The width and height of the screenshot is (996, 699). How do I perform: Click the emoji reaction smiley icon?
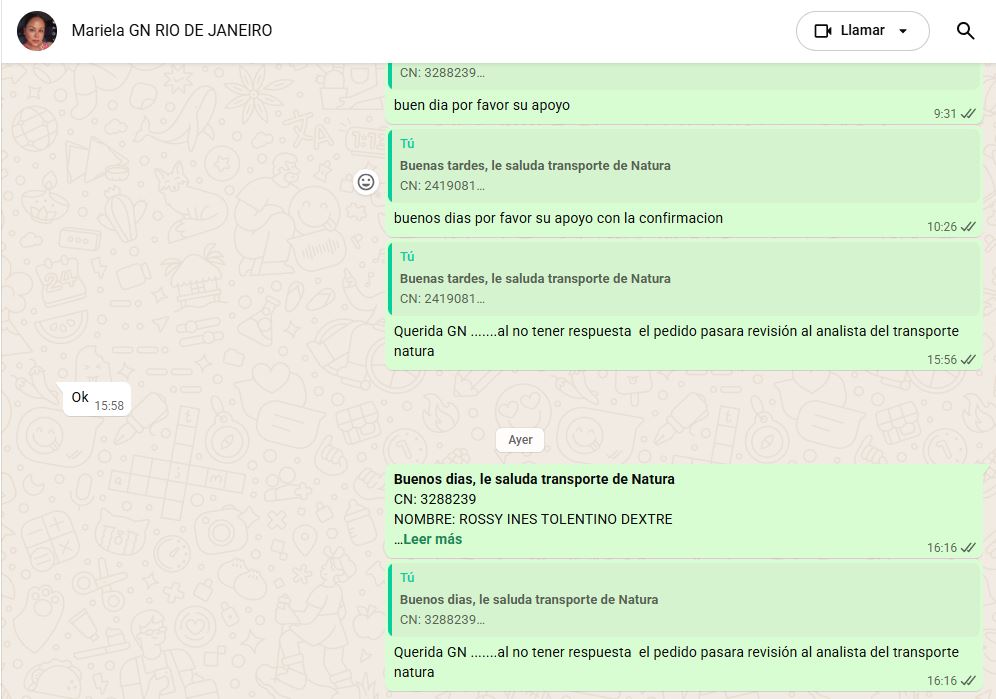[366, 182]
